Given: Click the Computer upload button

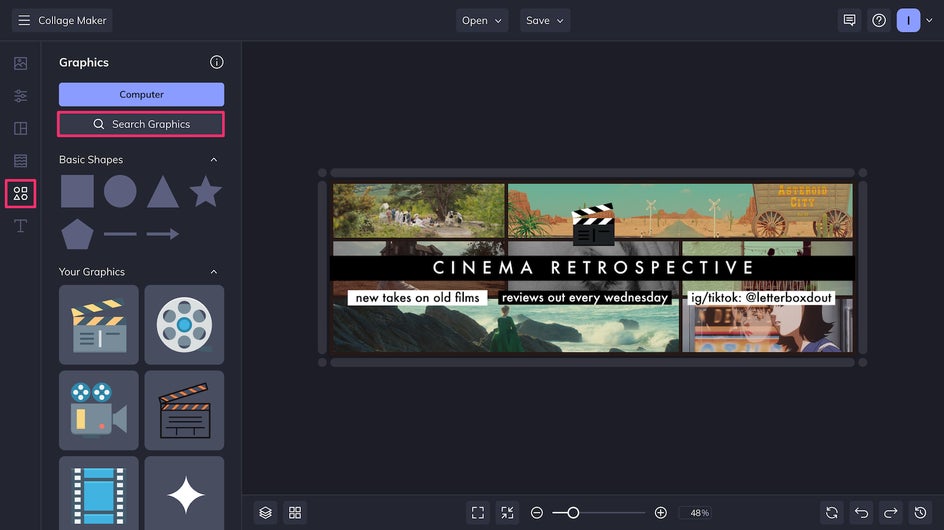Looking at the screenshot, I should (141, 94).
